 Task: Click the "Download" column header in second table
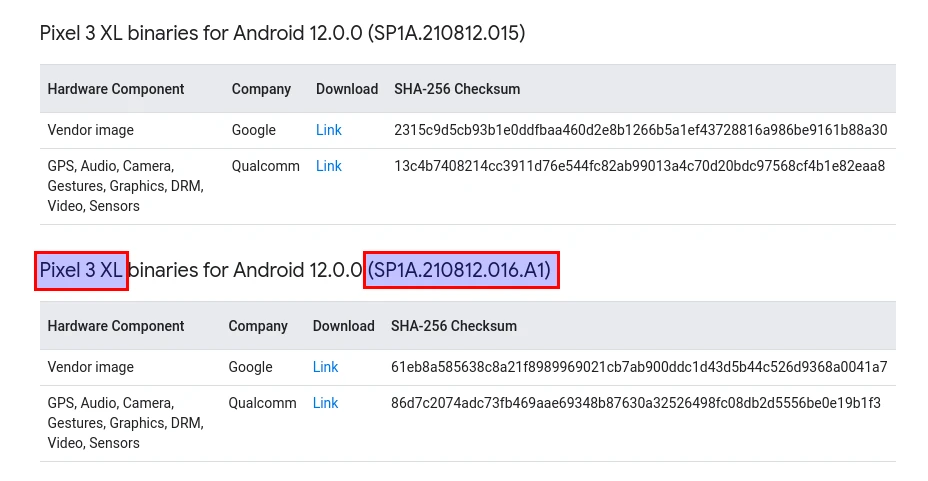343,326
